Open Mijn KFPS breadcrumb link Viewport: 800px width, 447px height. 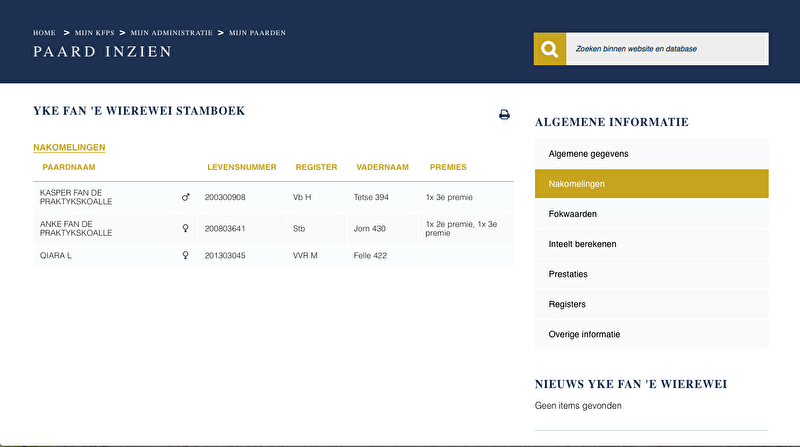pyautogui.click(x=94, y=33)
